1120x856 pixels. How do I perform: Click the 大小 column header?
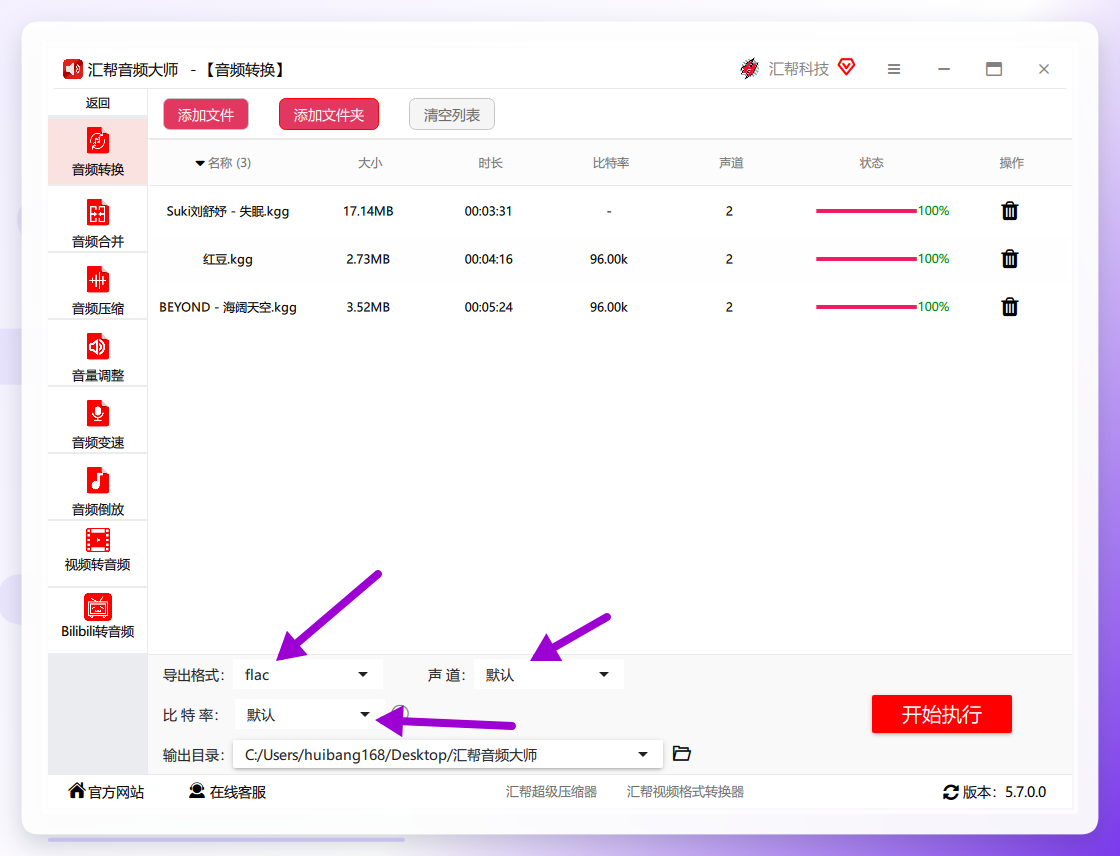(x=370, y=163)
